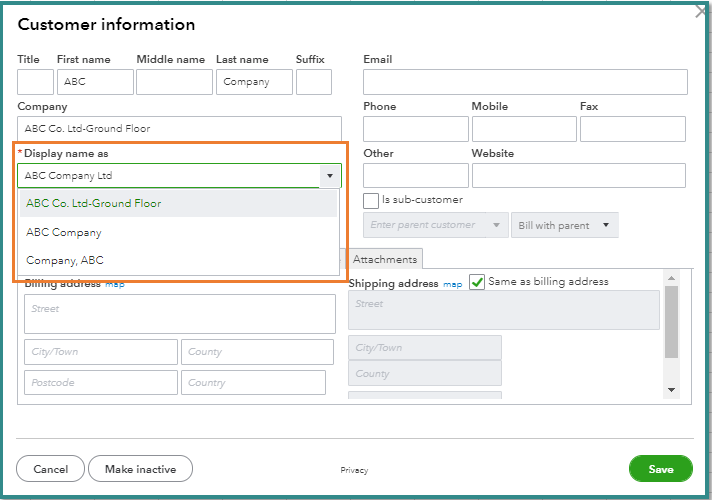Expand the Display name as dropdown arrow
Viewport: 712px width, 500px height.
pyautogui.click(x=329, y=176)
